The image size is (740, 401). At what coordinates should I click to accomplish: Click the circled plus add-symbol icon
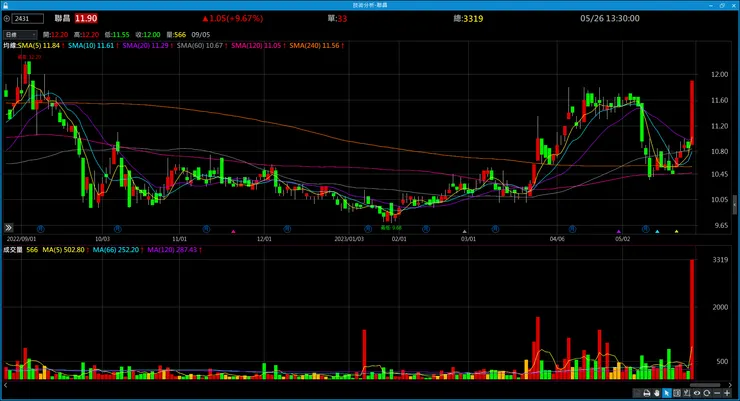click(x=6, y=19)
